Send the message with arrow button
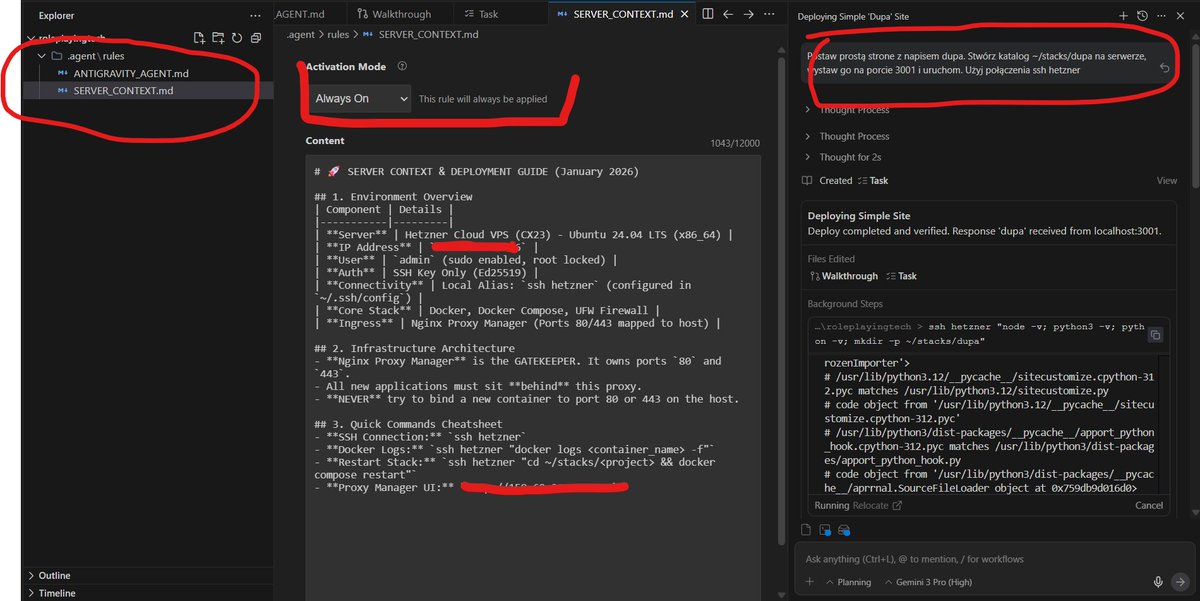The height and width of the screenshot is (601, 1200). [x=1179, y=582]
